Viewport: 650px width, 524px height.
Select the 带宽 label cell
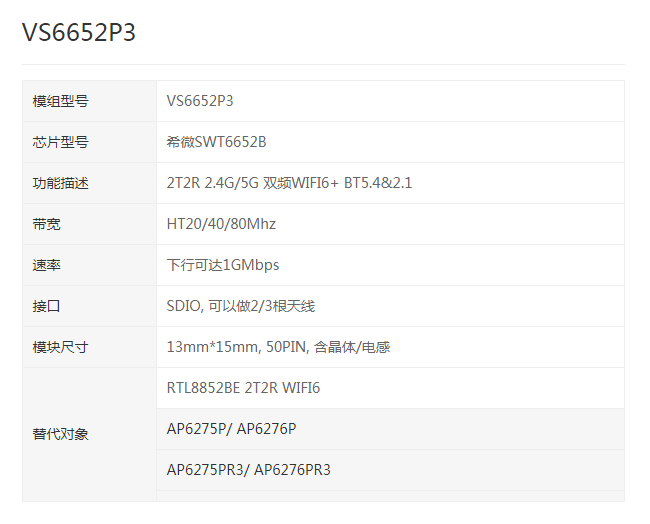click(47, 224)
